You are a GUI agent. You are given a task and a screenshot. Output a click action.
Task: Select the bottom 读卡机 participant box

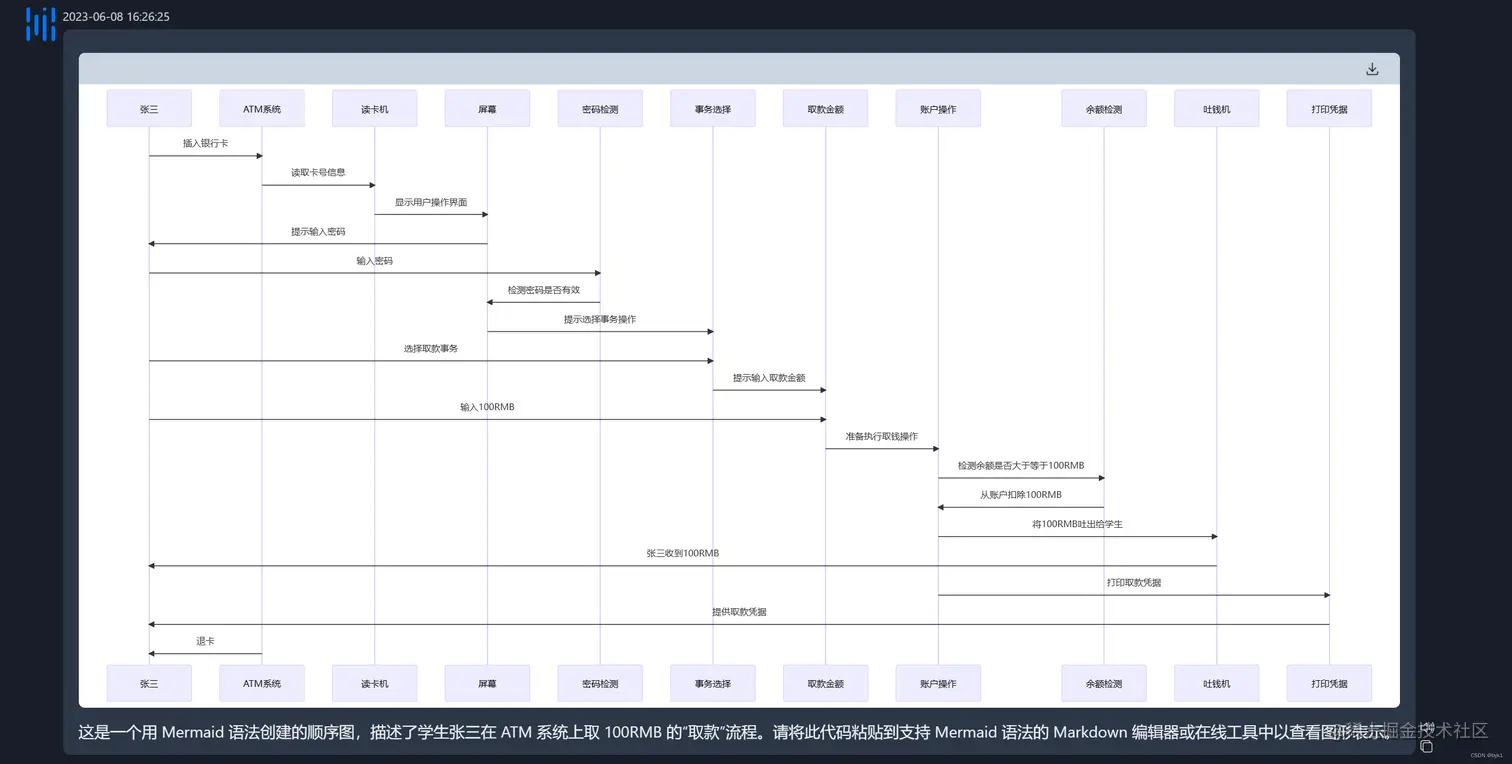pyautogui.click(x=375, y=684)
